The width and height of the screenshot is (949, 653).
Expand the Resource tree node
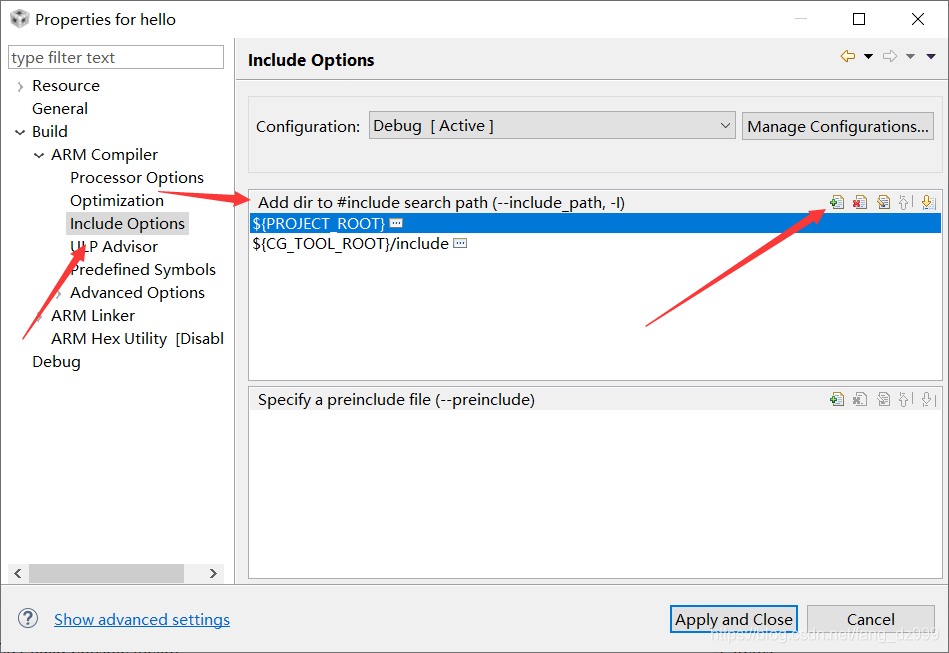pos(20,87)
